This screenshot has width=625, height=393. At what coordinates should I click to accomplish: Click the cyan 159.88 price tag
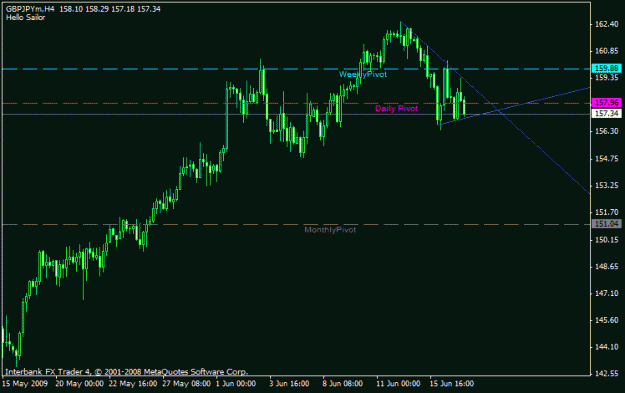[607, 68]
